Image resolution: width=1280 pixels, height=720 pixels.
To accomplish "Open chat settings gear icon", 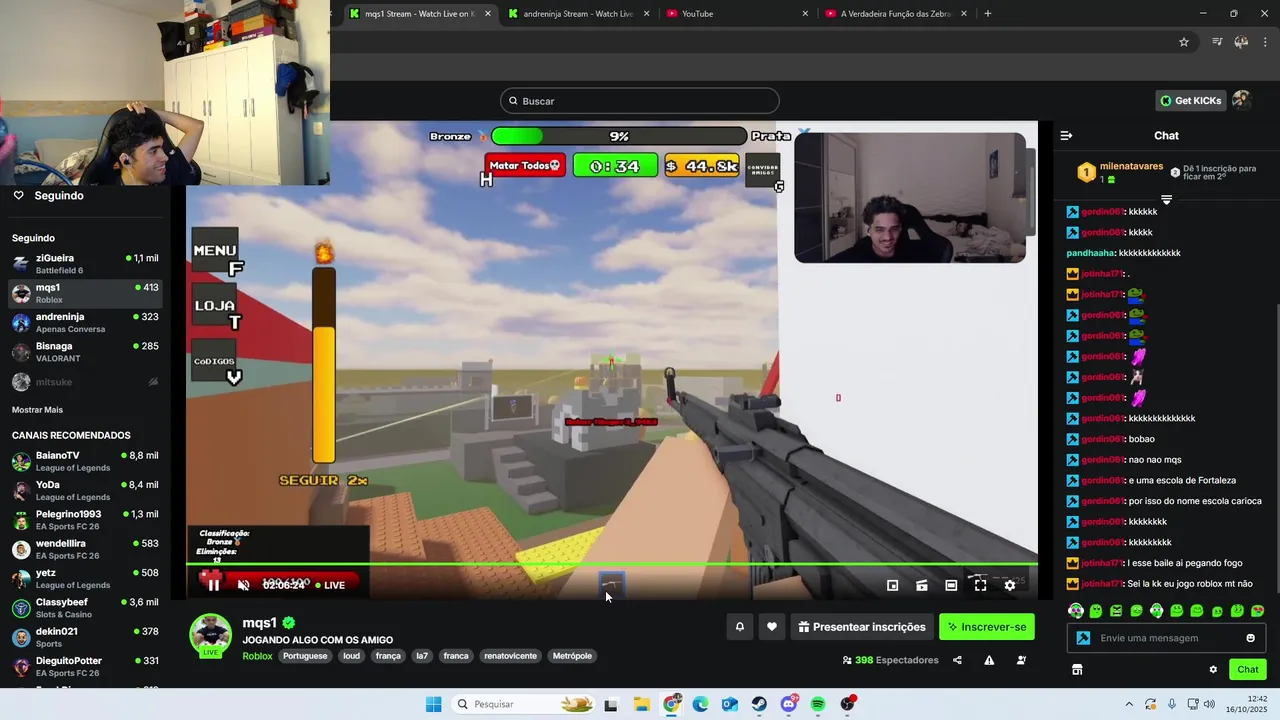I will tap(1213, 670).
